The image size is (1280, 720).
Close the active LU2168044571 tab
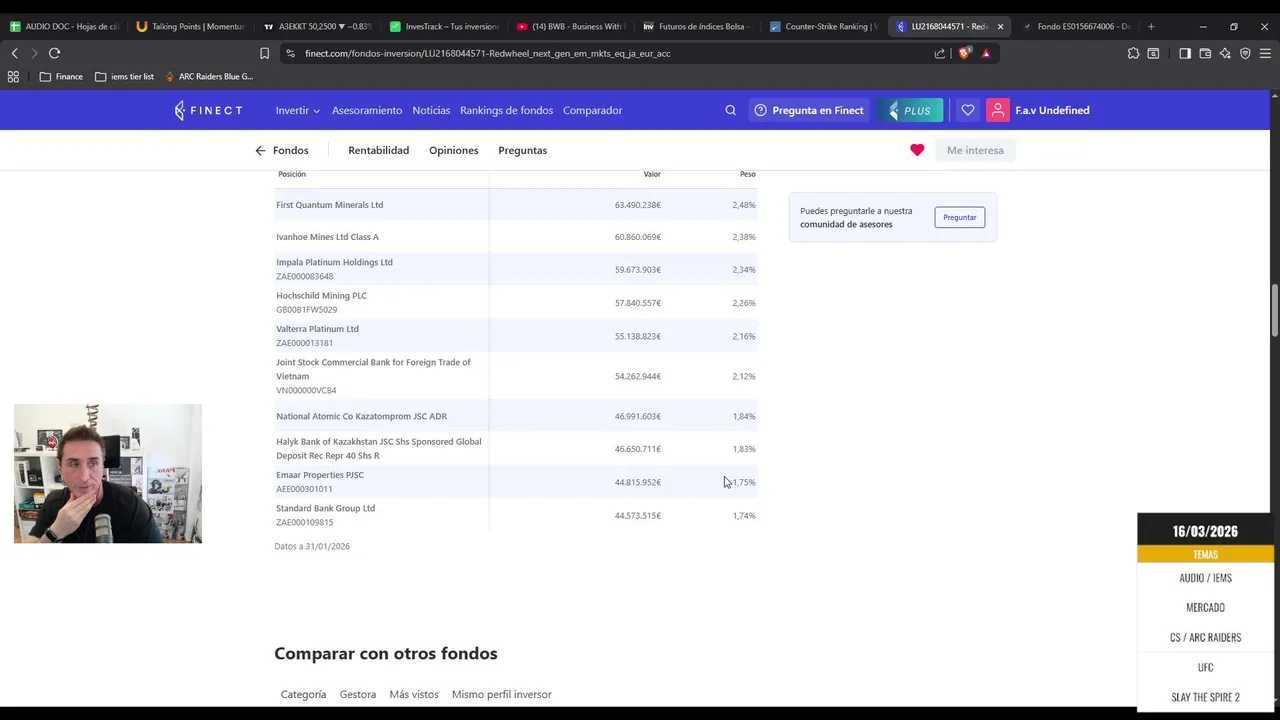(x=1000, y=26)
